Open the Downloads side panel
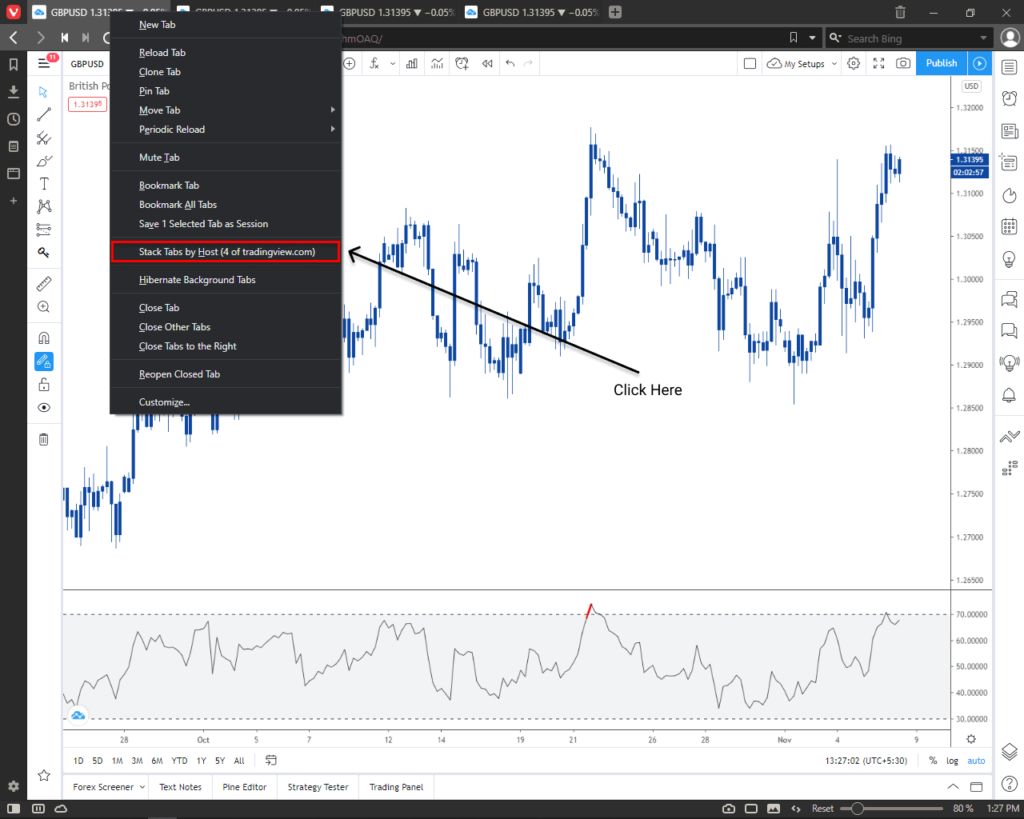The height and width of the screenshot is (819, 1024). [x=13, y=91]
